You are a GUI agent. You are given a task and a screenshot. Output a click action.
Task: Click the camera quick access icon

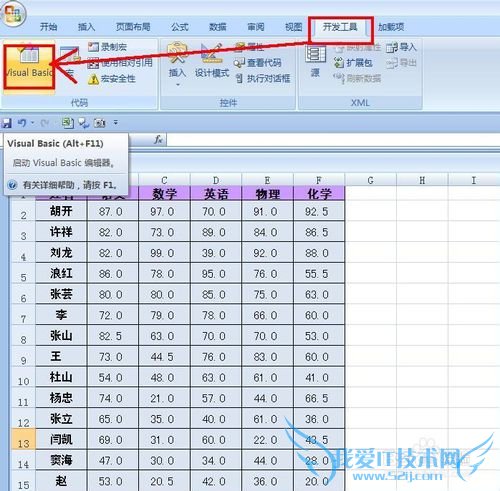pyautogui.click(x=99, y=123)
